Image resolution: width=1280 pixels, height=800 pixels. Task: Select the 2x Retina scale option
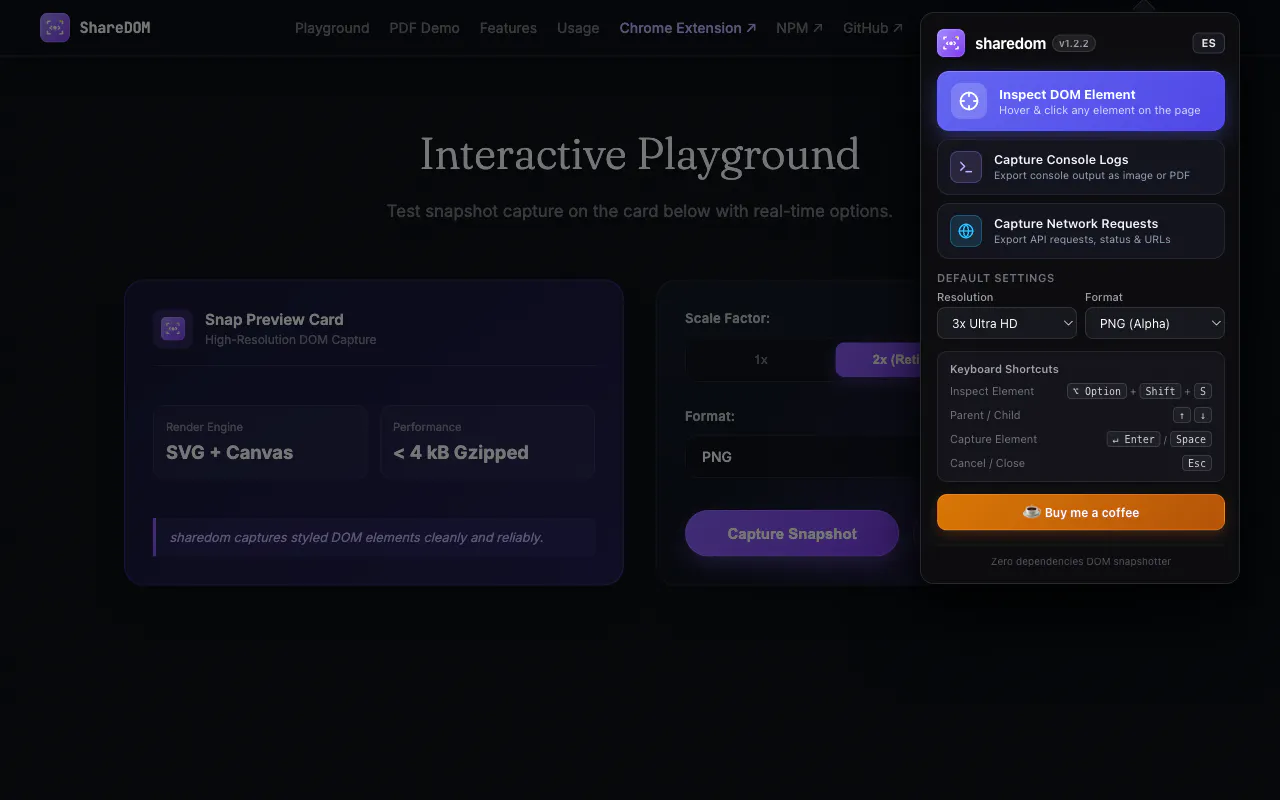point(878,360)
